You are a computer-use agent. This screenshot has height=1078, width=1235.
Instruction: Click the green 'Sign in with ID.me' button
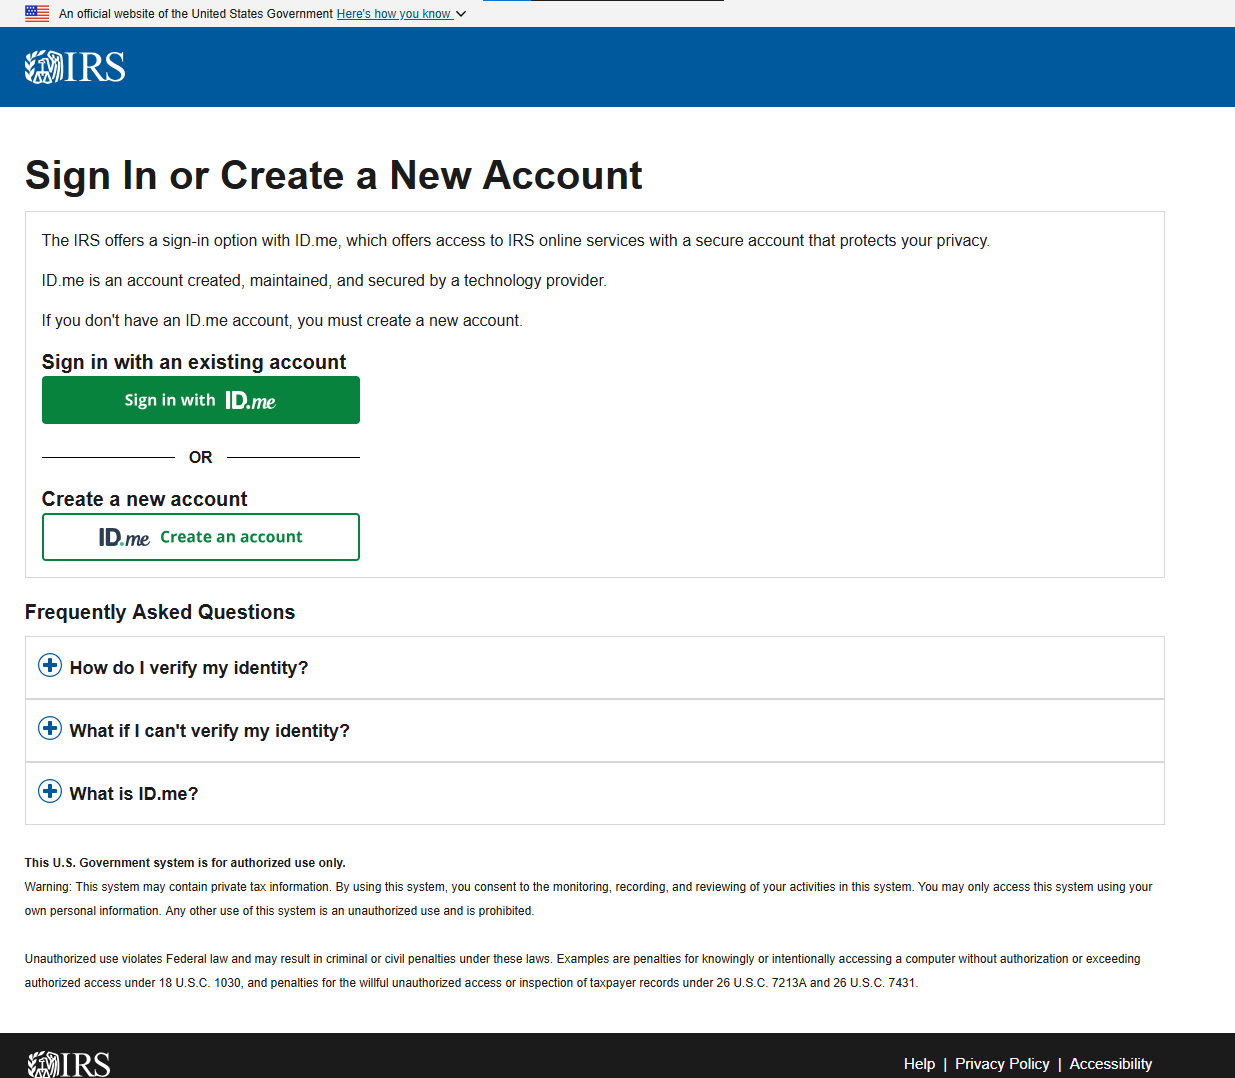201,400
